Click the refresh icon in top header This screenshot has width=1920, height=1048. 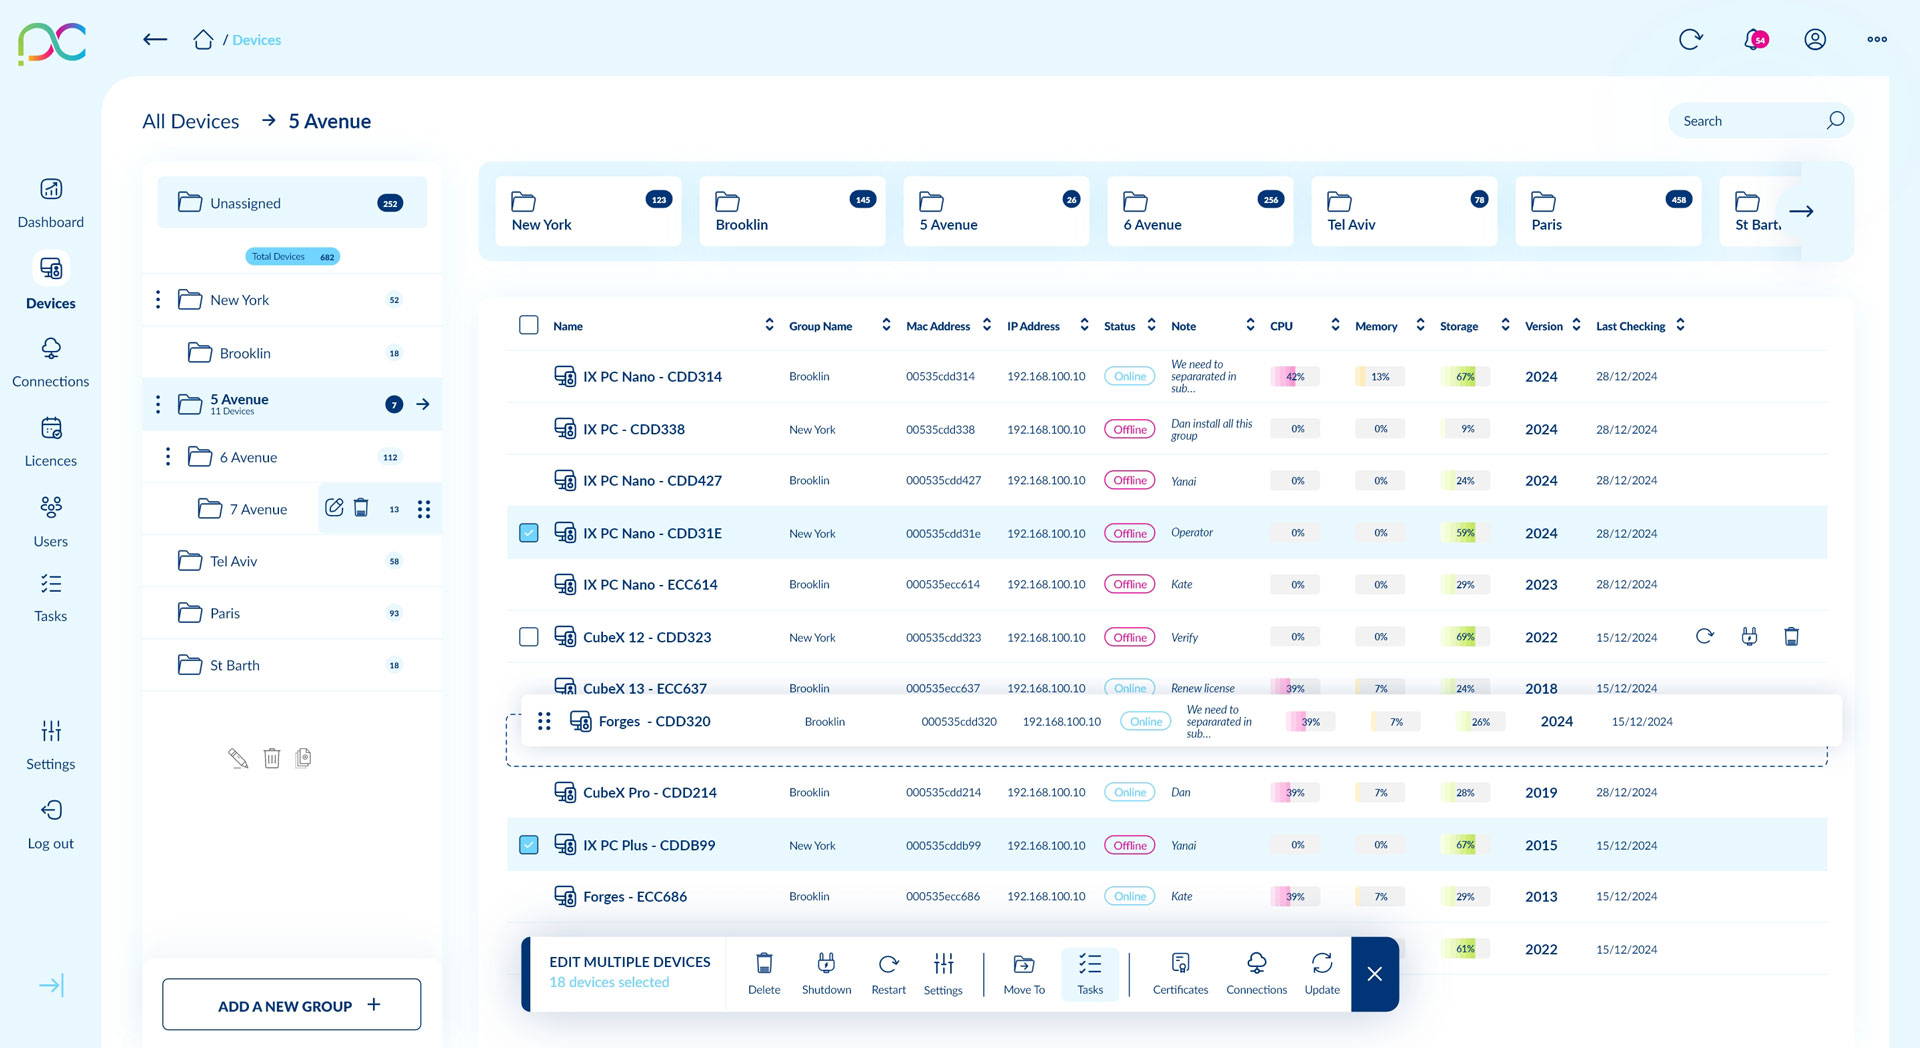click(x=1690, y=40)
